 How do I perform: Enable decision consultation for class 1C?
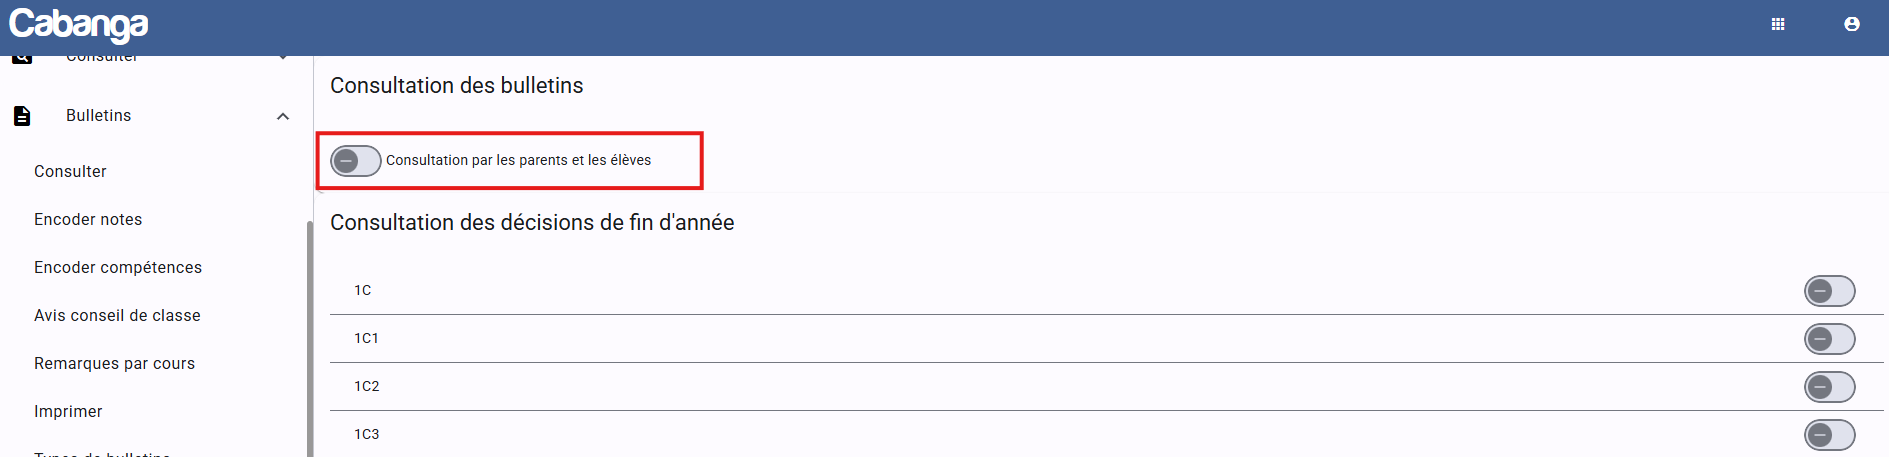1829,291
